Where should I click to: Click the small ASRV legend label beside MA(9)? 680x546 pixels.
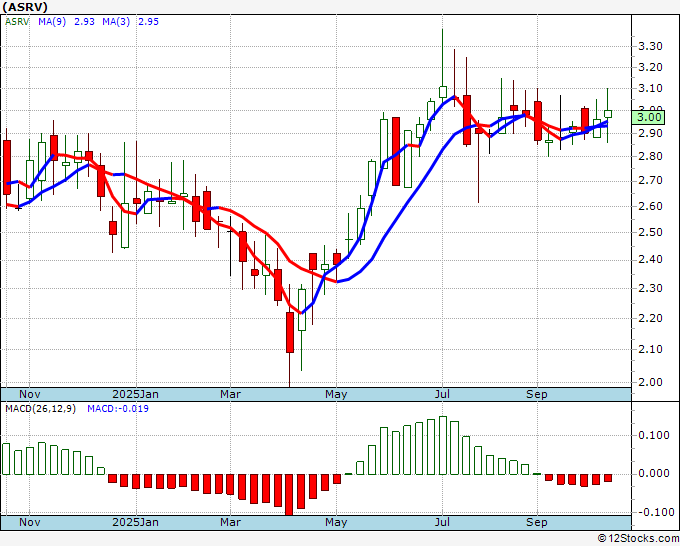pos(17,21)
